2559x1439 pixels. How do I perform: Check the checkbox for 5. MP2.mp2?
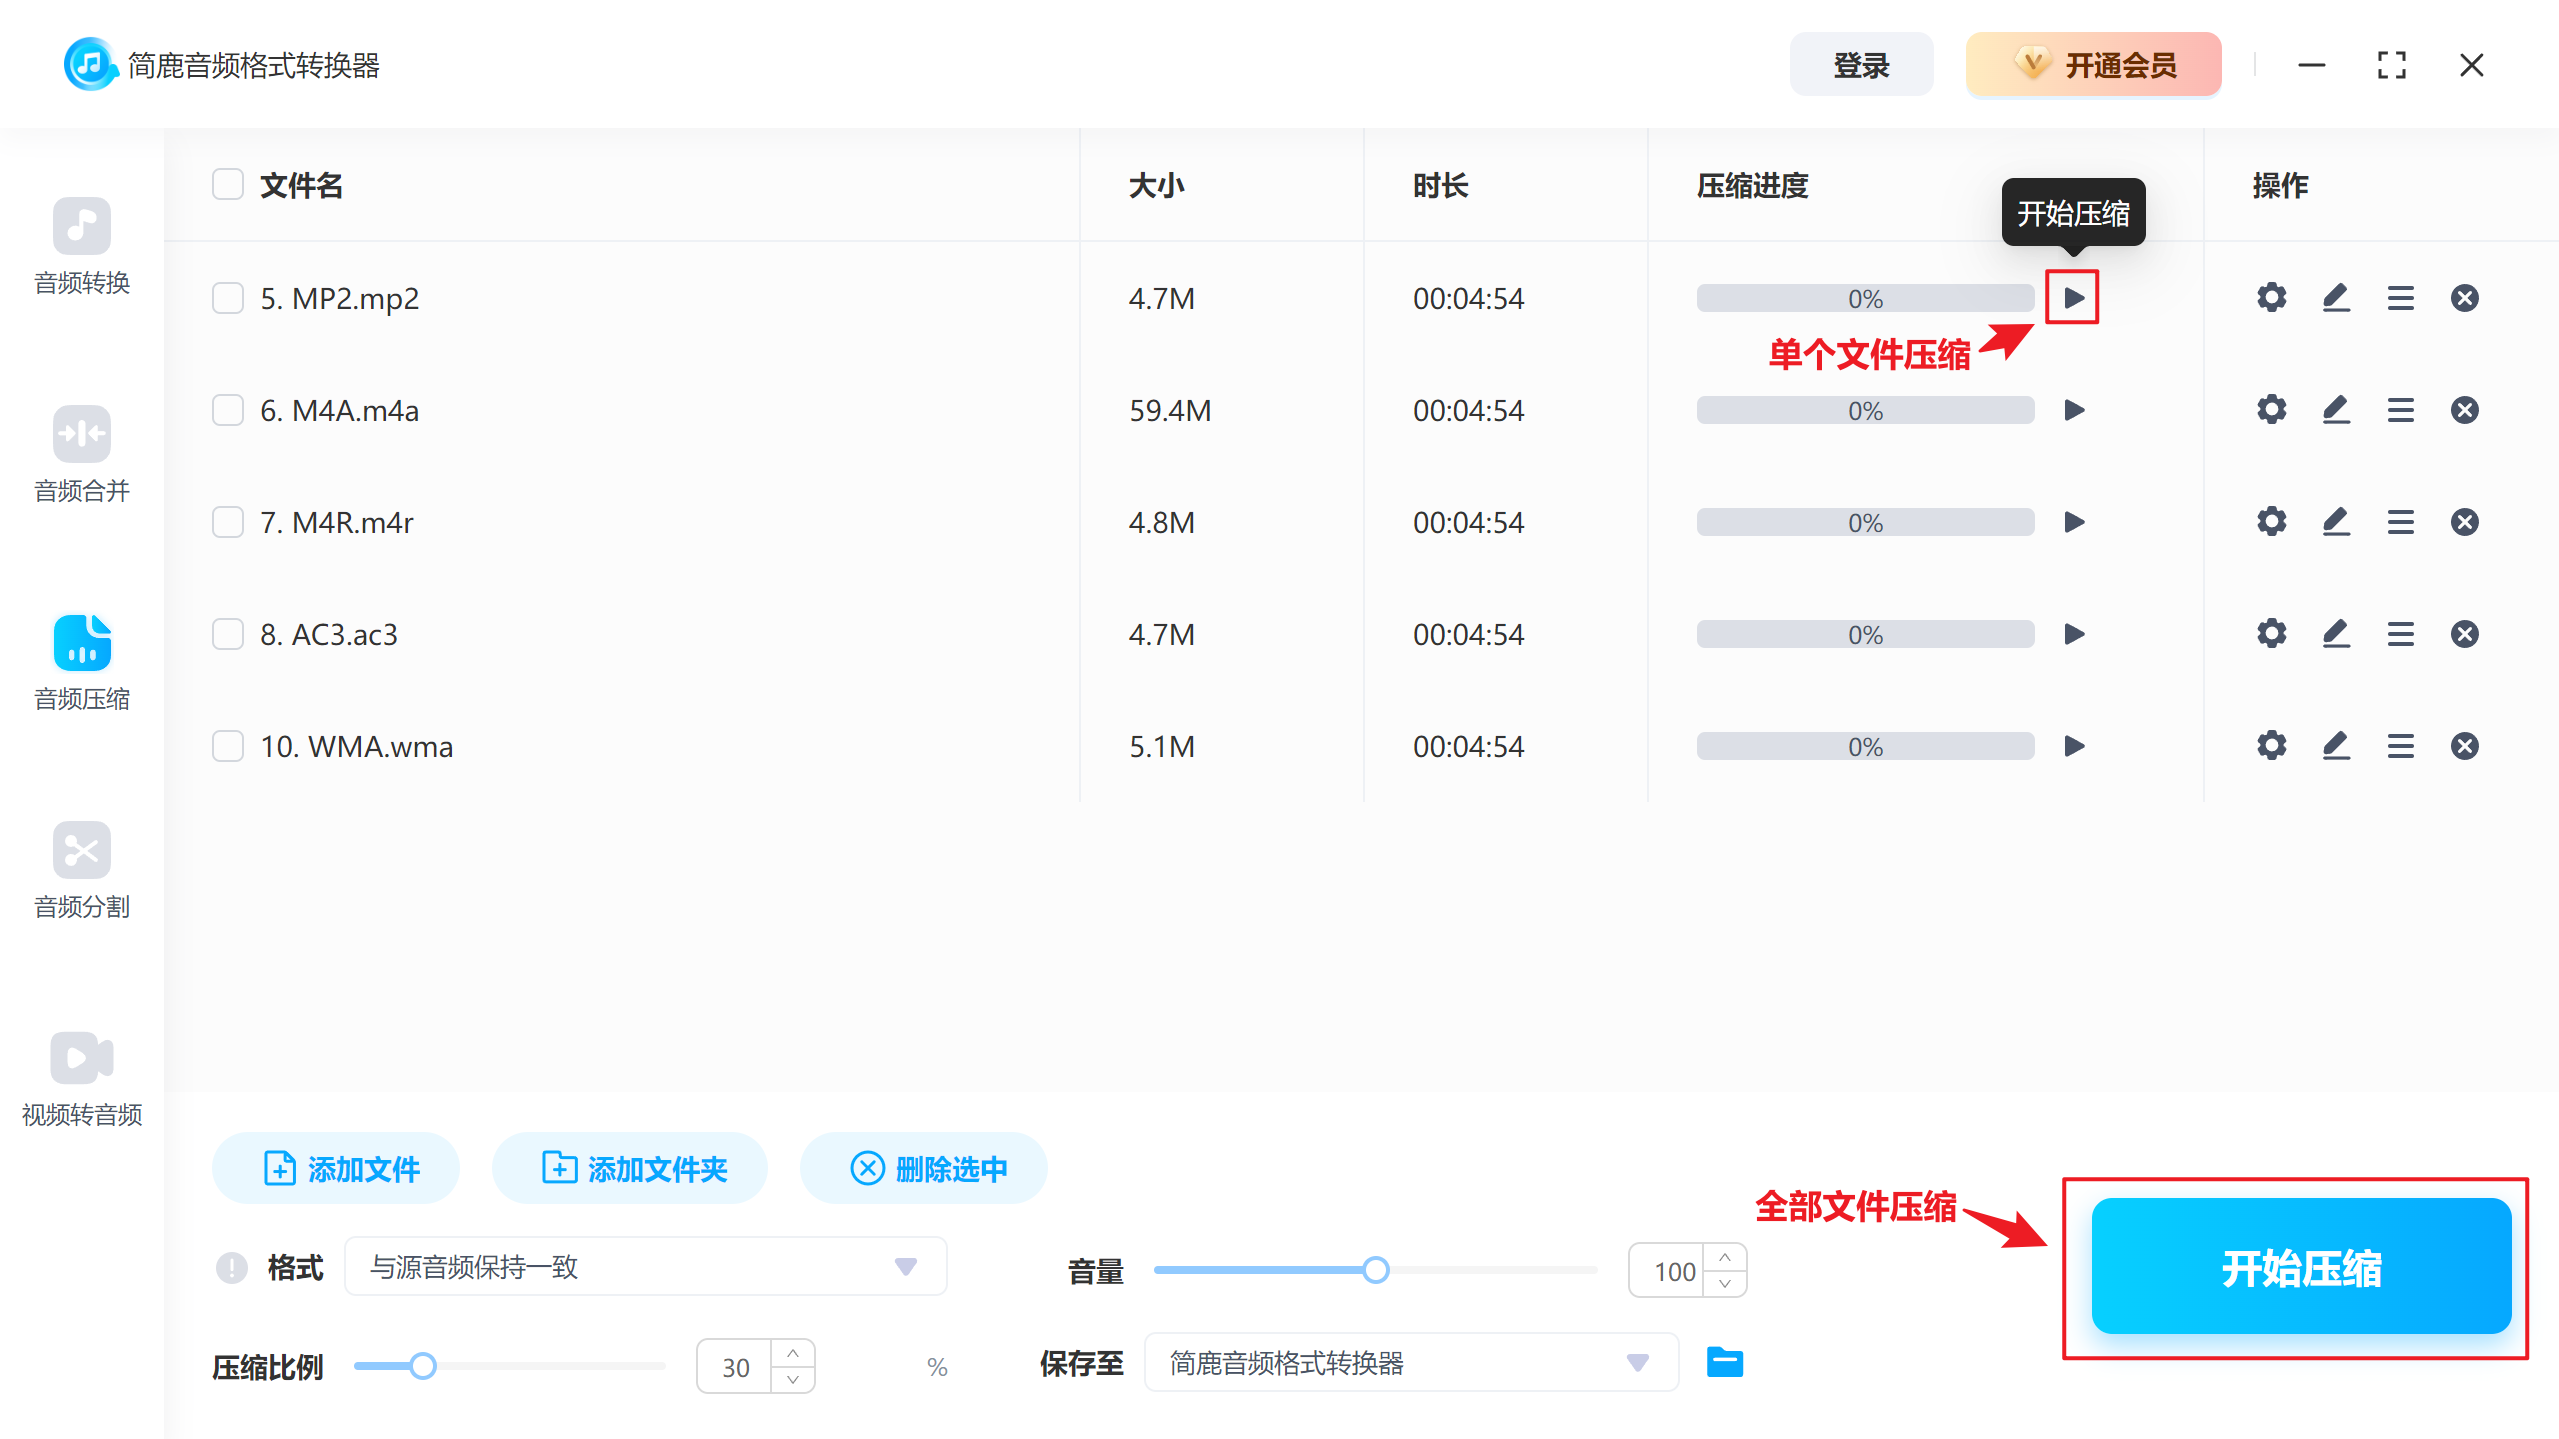point(227,297)
